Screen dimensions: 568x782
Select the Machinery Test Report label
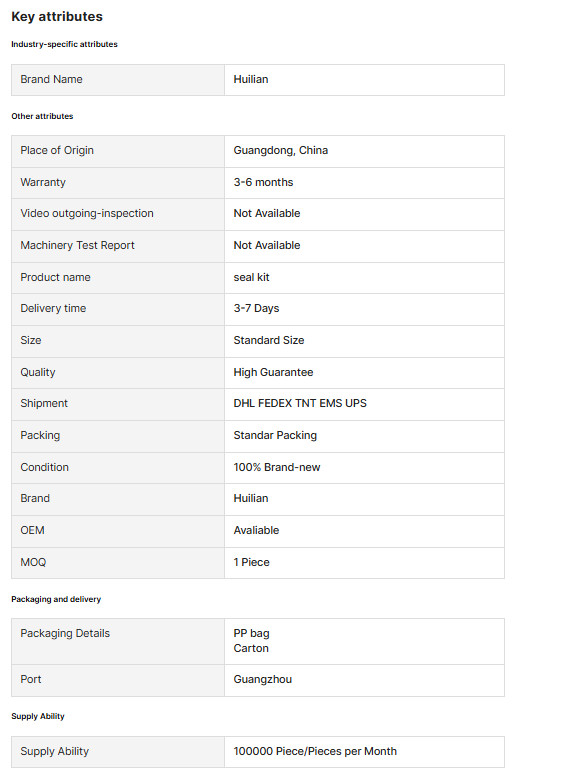click(77, 245)
